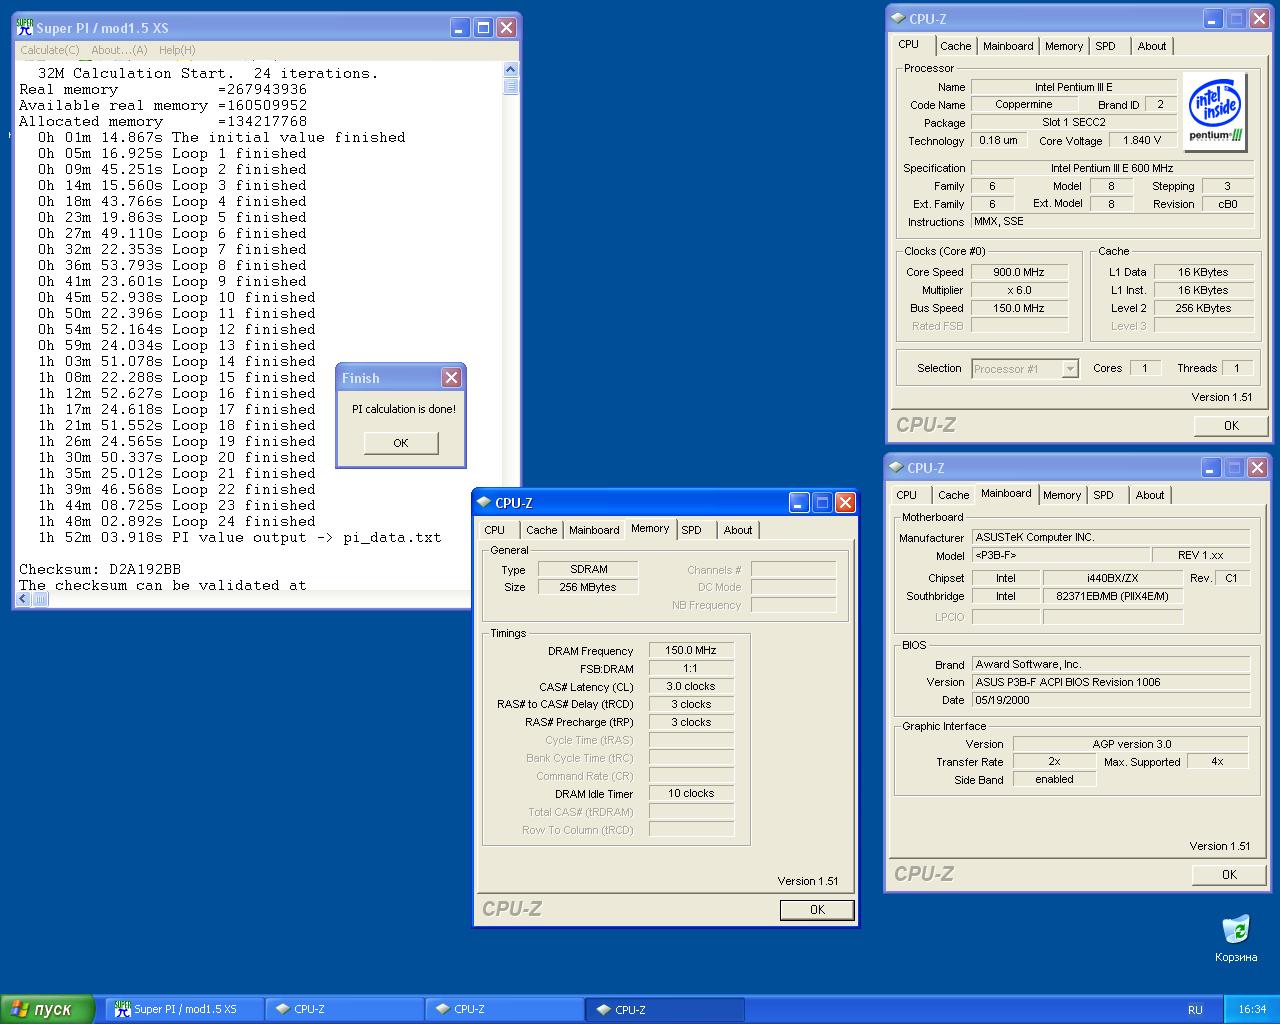
Task: Click OK in the top-right CPU-Z window
Action: 1231,426
